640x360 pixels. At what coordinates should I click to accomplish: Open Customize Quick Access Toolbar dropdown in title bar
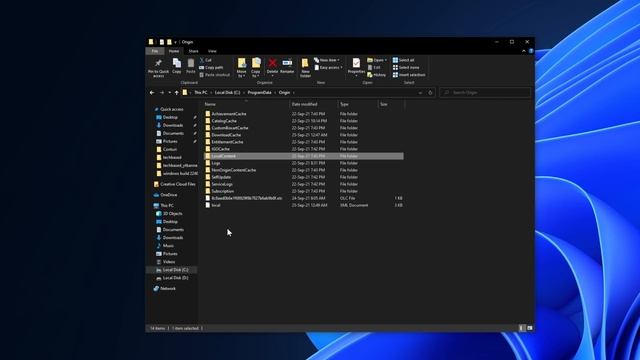[176, 42]
